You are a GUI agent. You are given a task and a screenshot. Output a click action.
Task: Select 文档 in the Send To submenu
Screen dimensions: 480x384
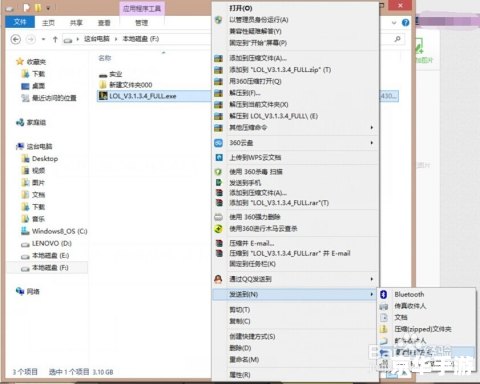pos(401,317)
